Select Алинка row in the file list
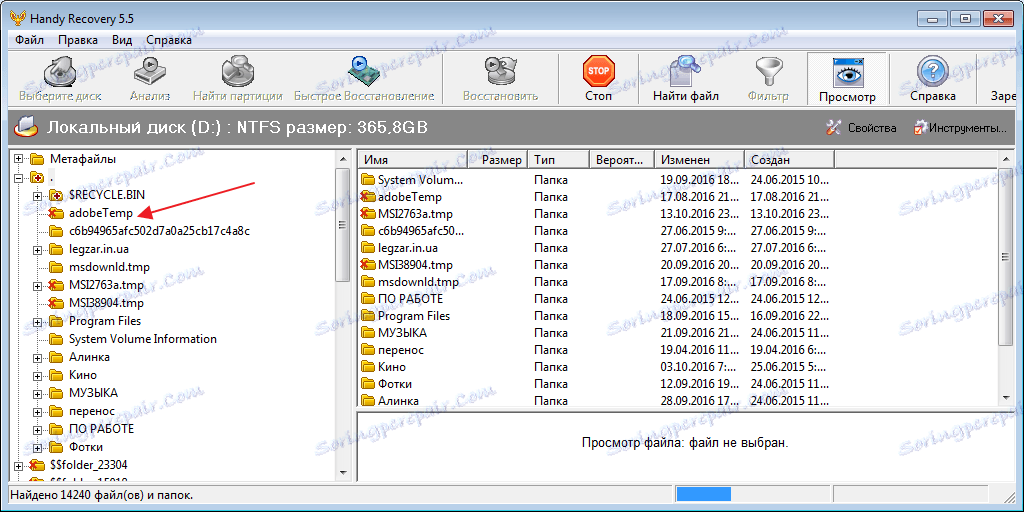Image resolution: width=1024 pixels, height=512 pixels. (x=678, y=400)
